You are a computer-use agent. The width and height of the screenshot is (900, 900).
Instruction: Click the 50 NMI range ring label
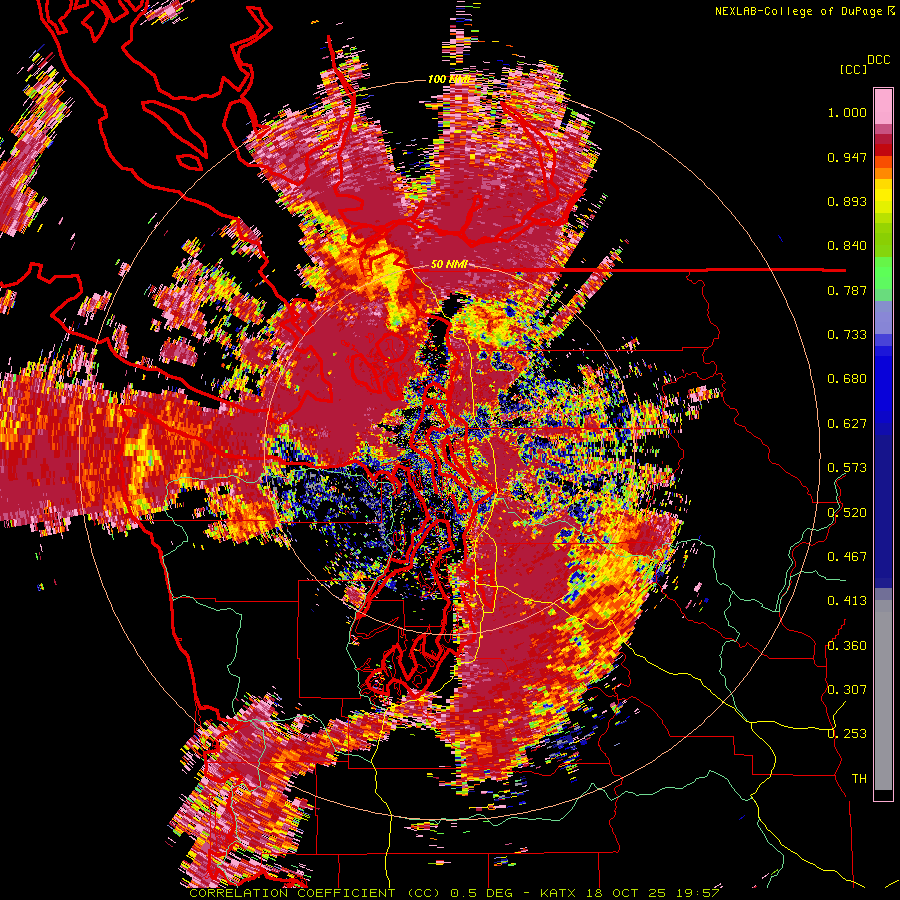(x=449, y=264)
